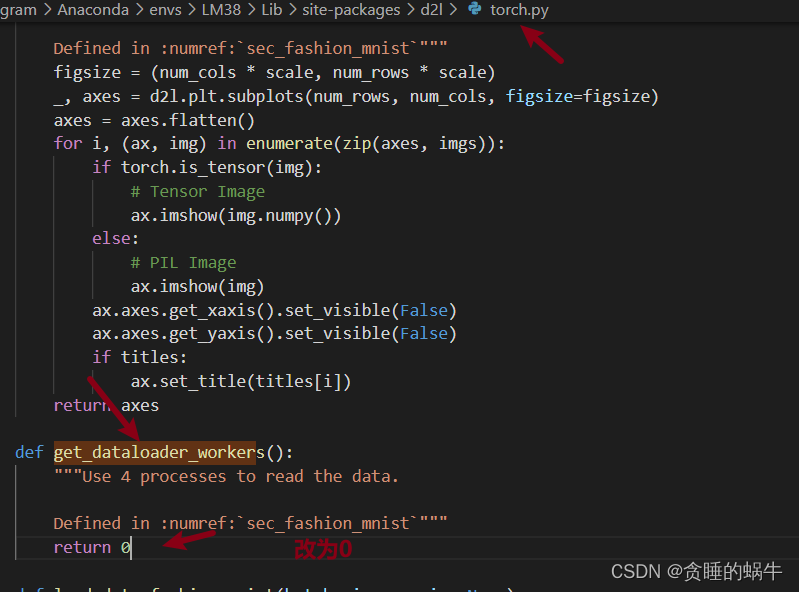Expand breadcrumb chevron after envs

pos(192,10)
